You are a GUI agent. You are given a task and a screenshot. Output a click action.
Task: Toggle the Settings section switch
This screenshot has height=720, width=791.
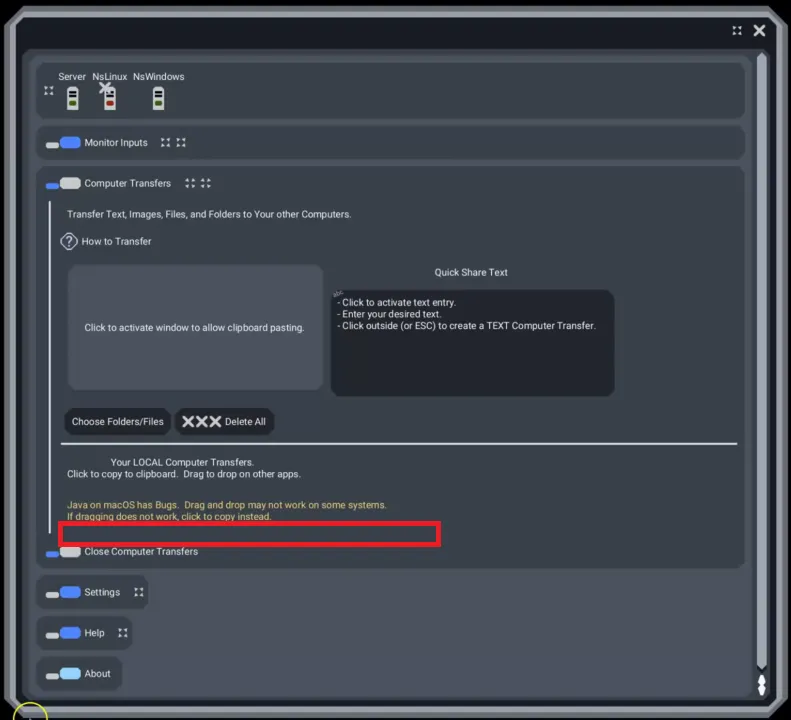point(63,593)
